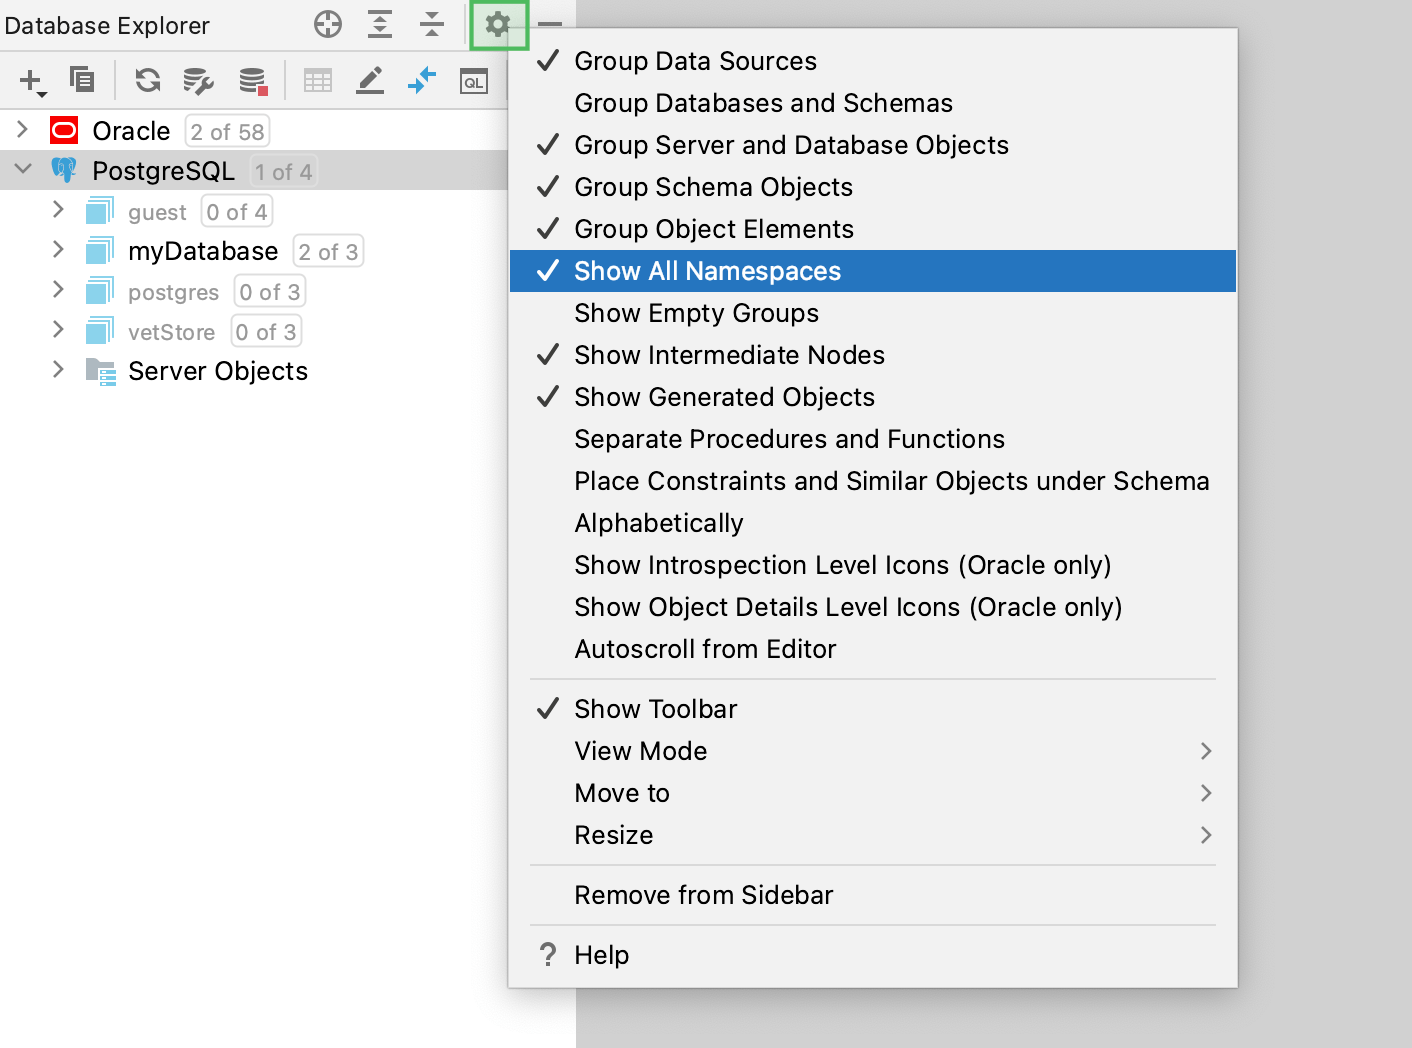1412x1048 pixels.
Task: Open the query console QL icon
Action: (x=474, y=81)
